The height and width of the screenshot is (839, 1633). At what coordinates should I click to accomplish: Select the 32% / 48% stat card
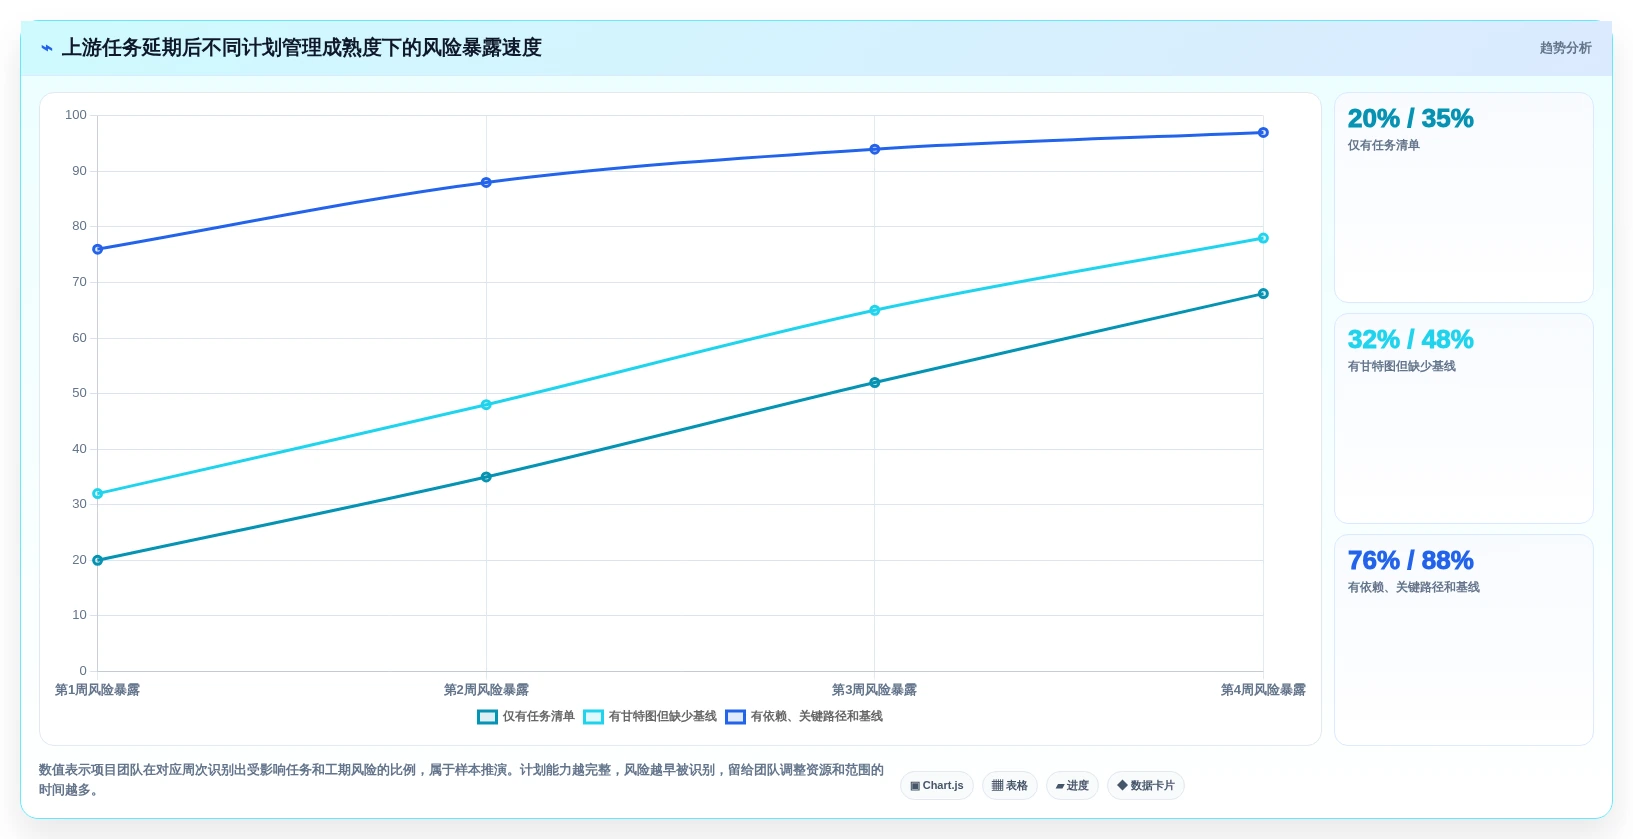(1463, 419)
